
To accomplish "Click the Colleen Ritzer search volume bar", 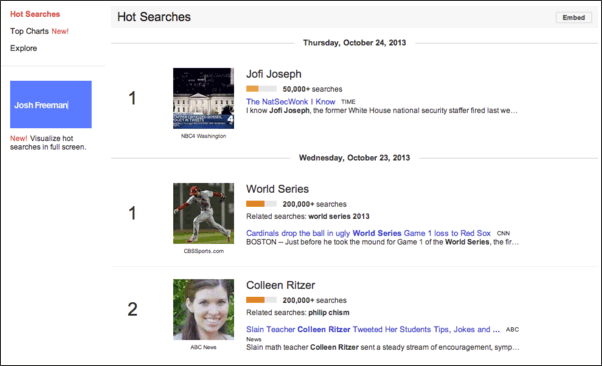I will (261, 300).
